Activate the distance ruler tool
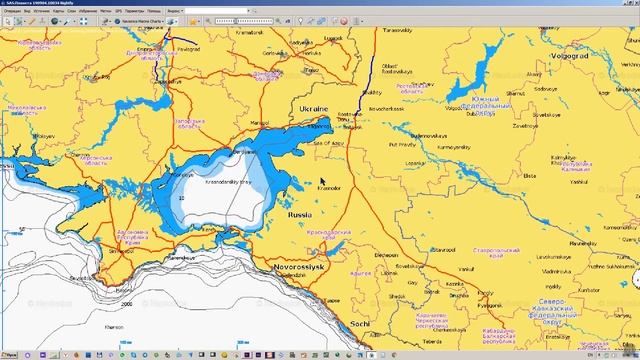 (32, 21)
